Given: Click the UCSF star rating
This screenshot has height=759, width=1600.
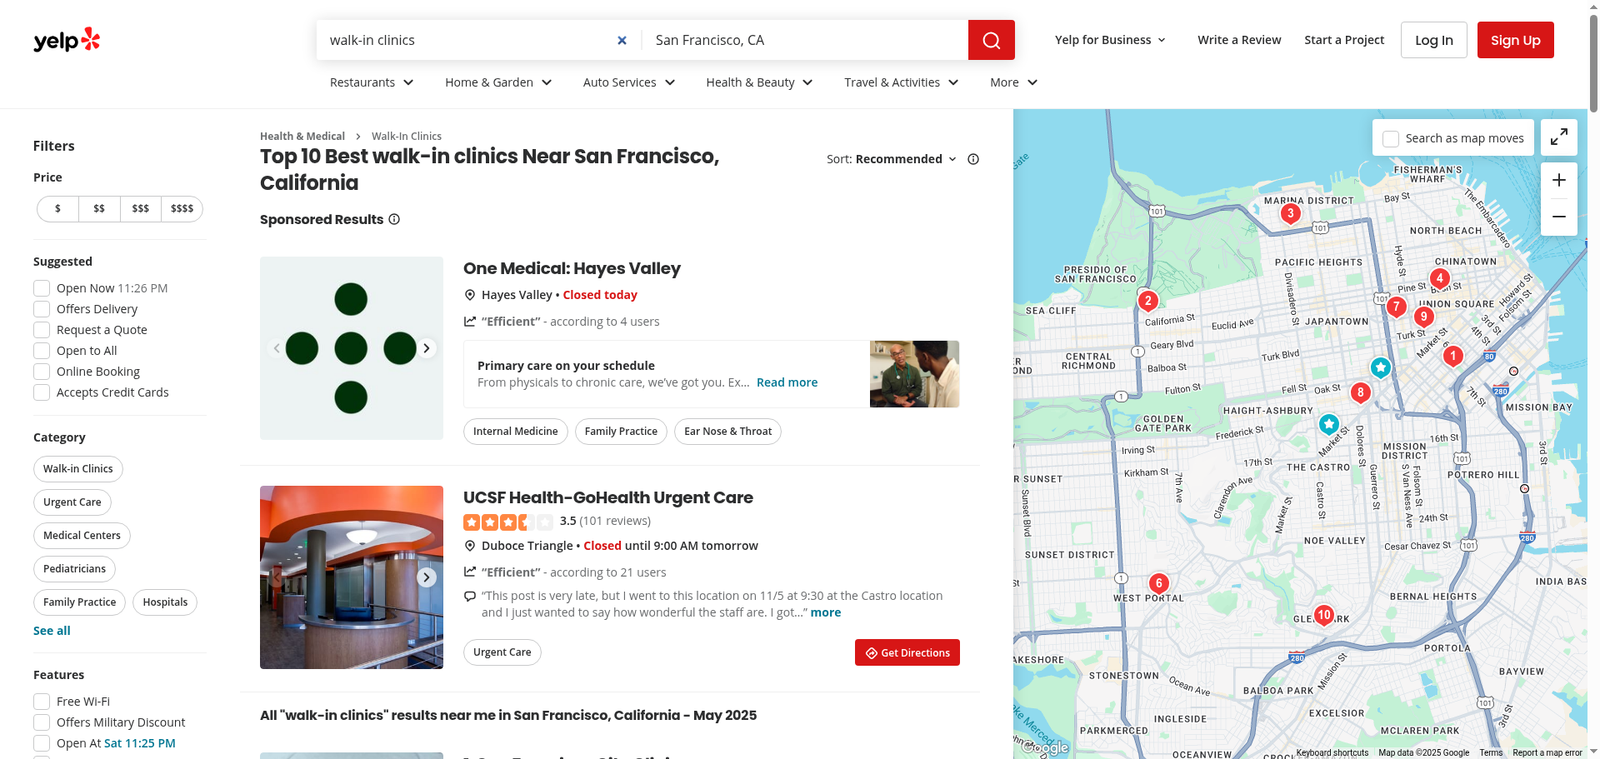Looking at the screenshot, I should coord(508,521).
